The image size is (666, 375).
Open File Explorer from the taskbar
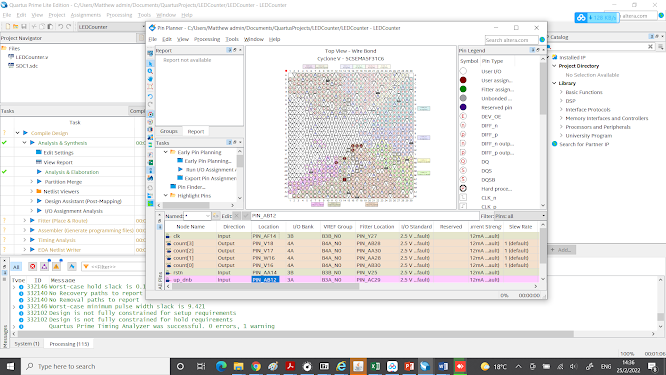(239, 366)
